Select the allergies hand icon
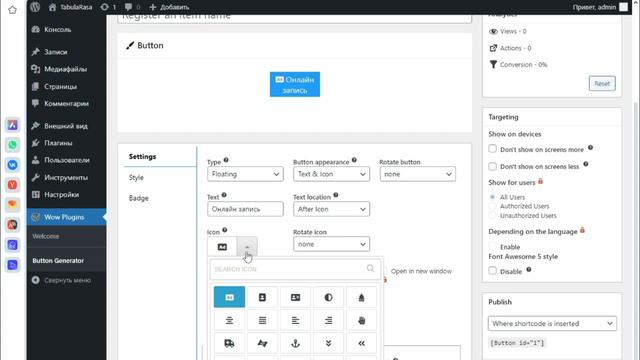The width and height of the screenshot is (640, 360). click(361, 320)
